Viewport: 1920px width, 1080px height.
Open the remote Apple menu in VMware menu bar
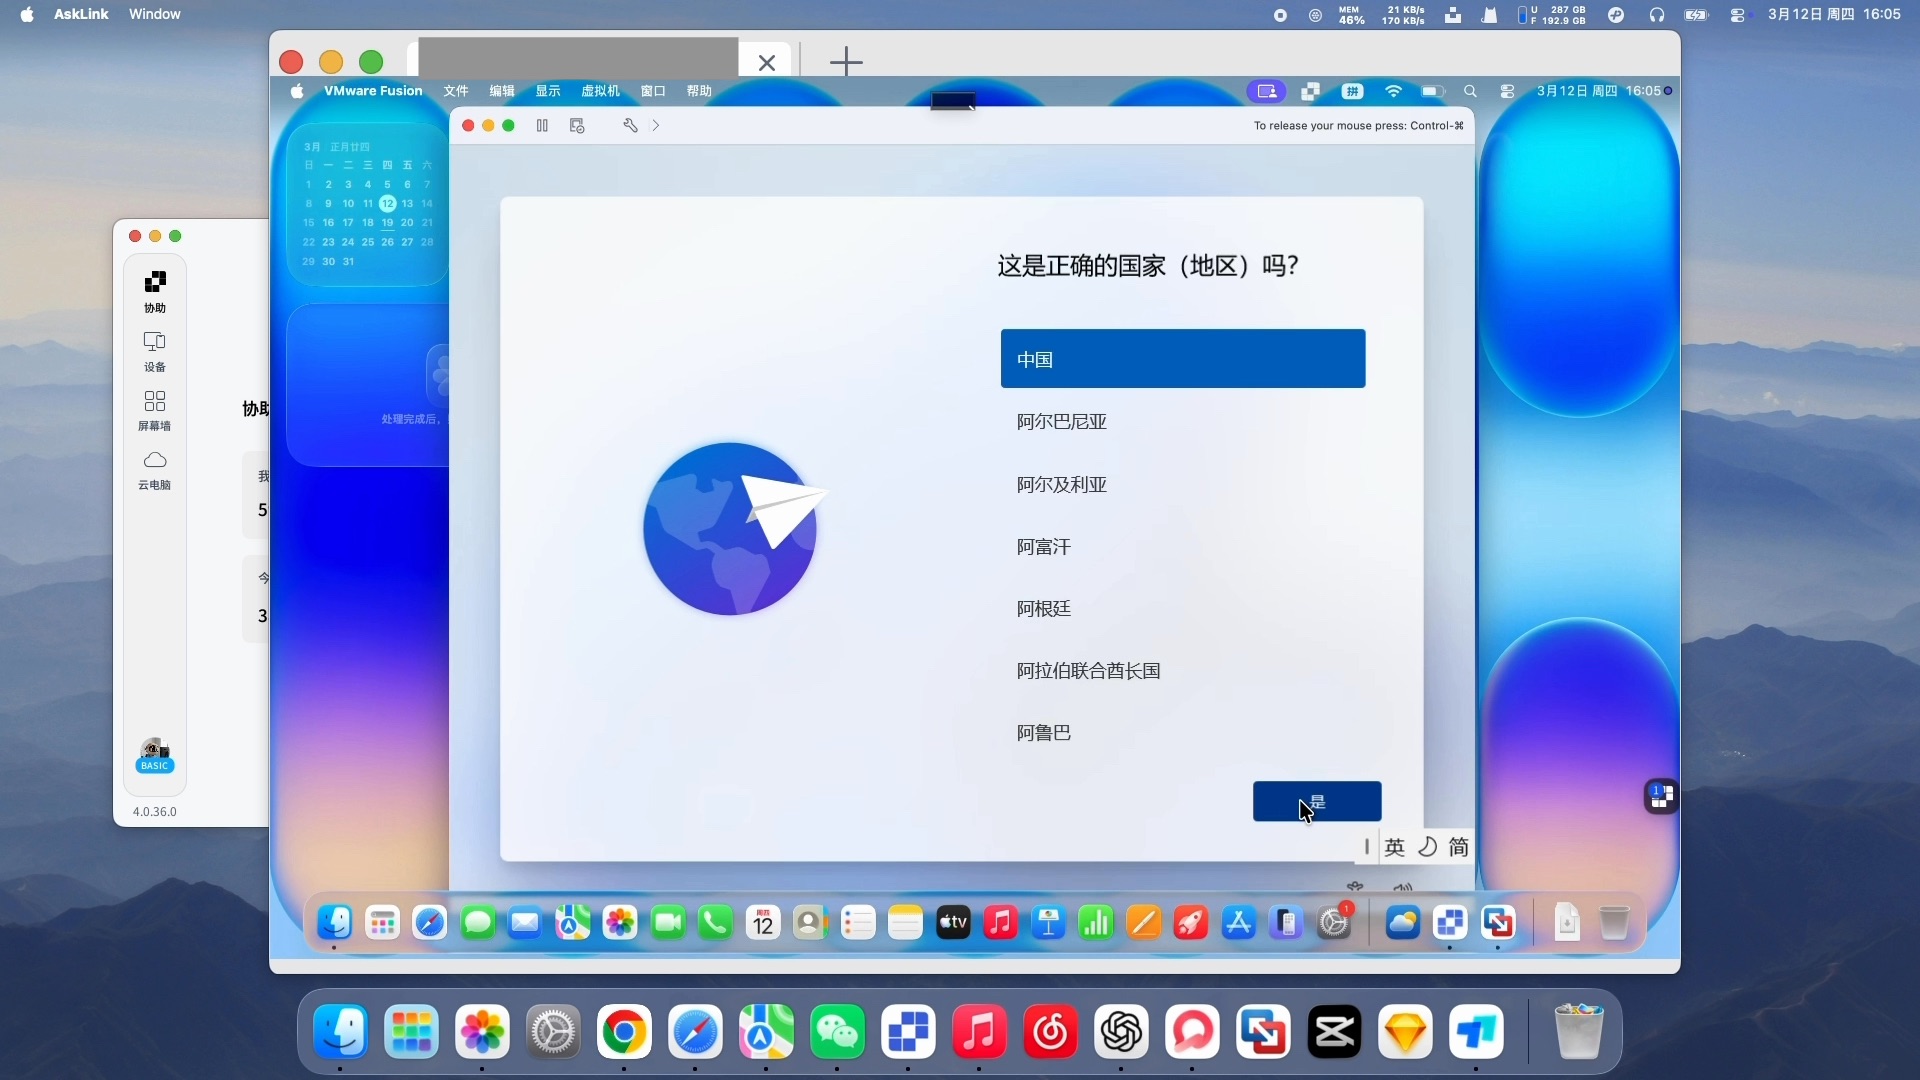coord(297,91)
